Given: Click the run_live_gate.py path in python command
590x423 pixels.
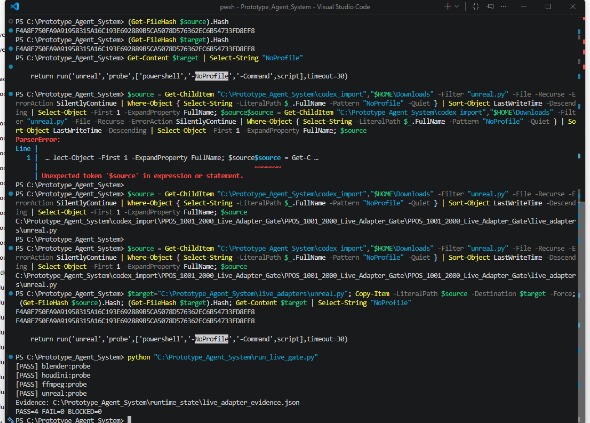Looking at the screenshot, I should point(236,357).
